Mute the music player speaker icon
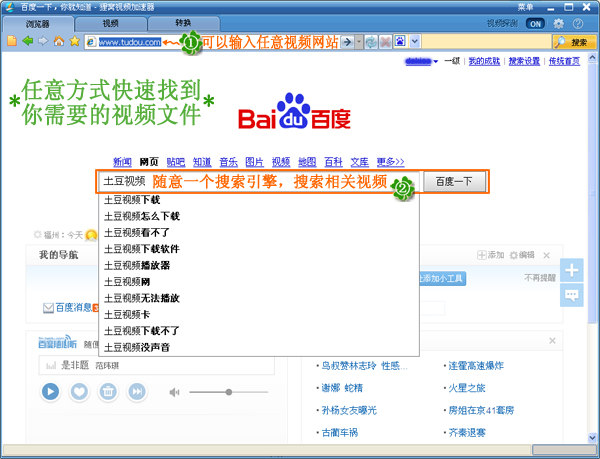This screenshot has width=600, height=459. (x=174, y=392)
